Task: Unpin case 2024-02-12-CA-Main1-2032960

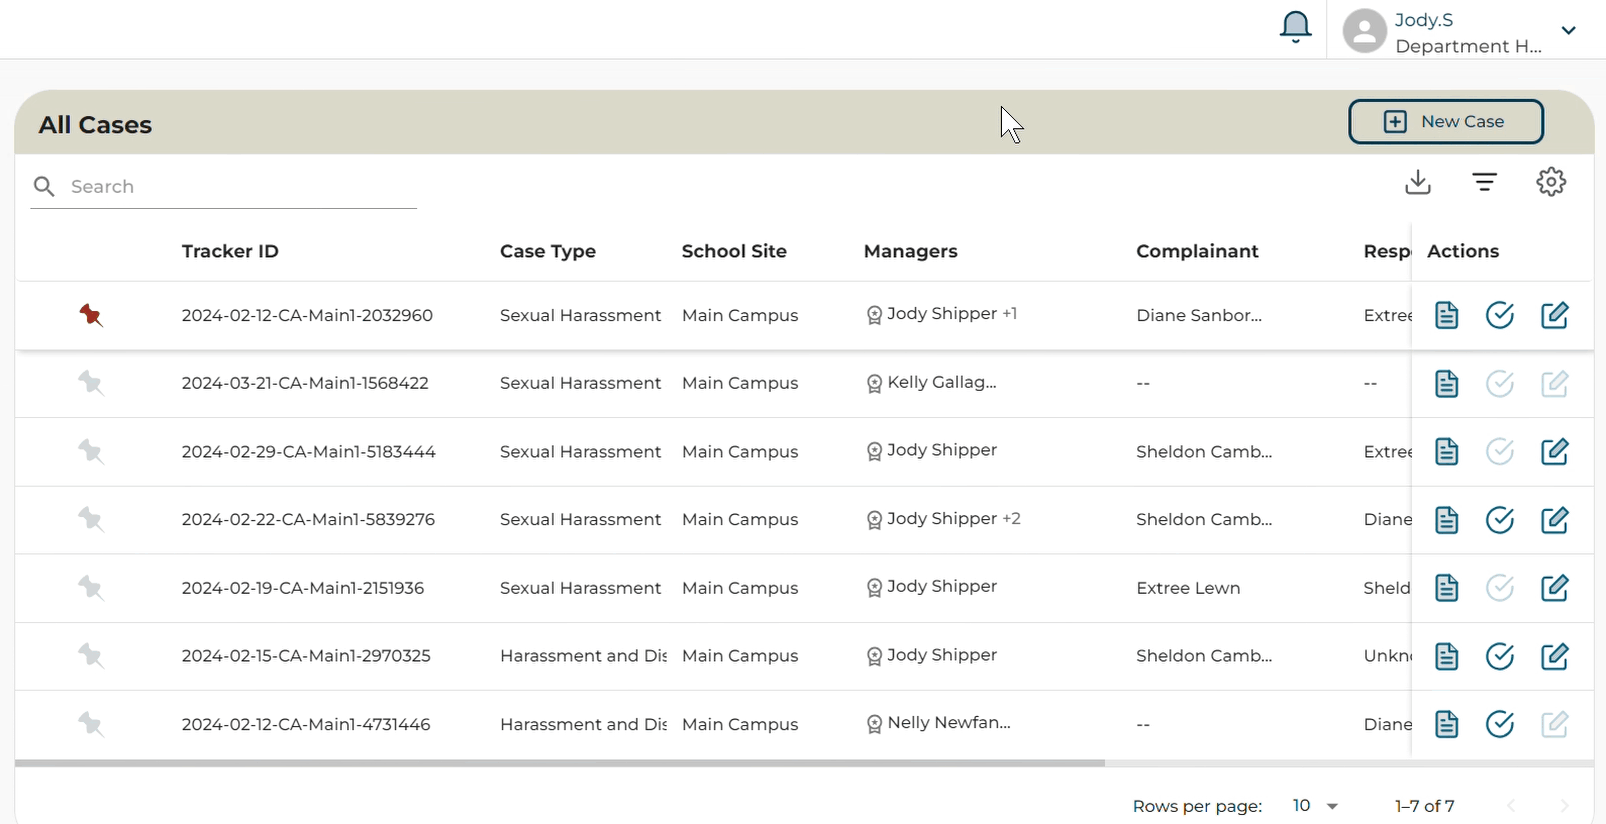Action: tap(91, 315)
